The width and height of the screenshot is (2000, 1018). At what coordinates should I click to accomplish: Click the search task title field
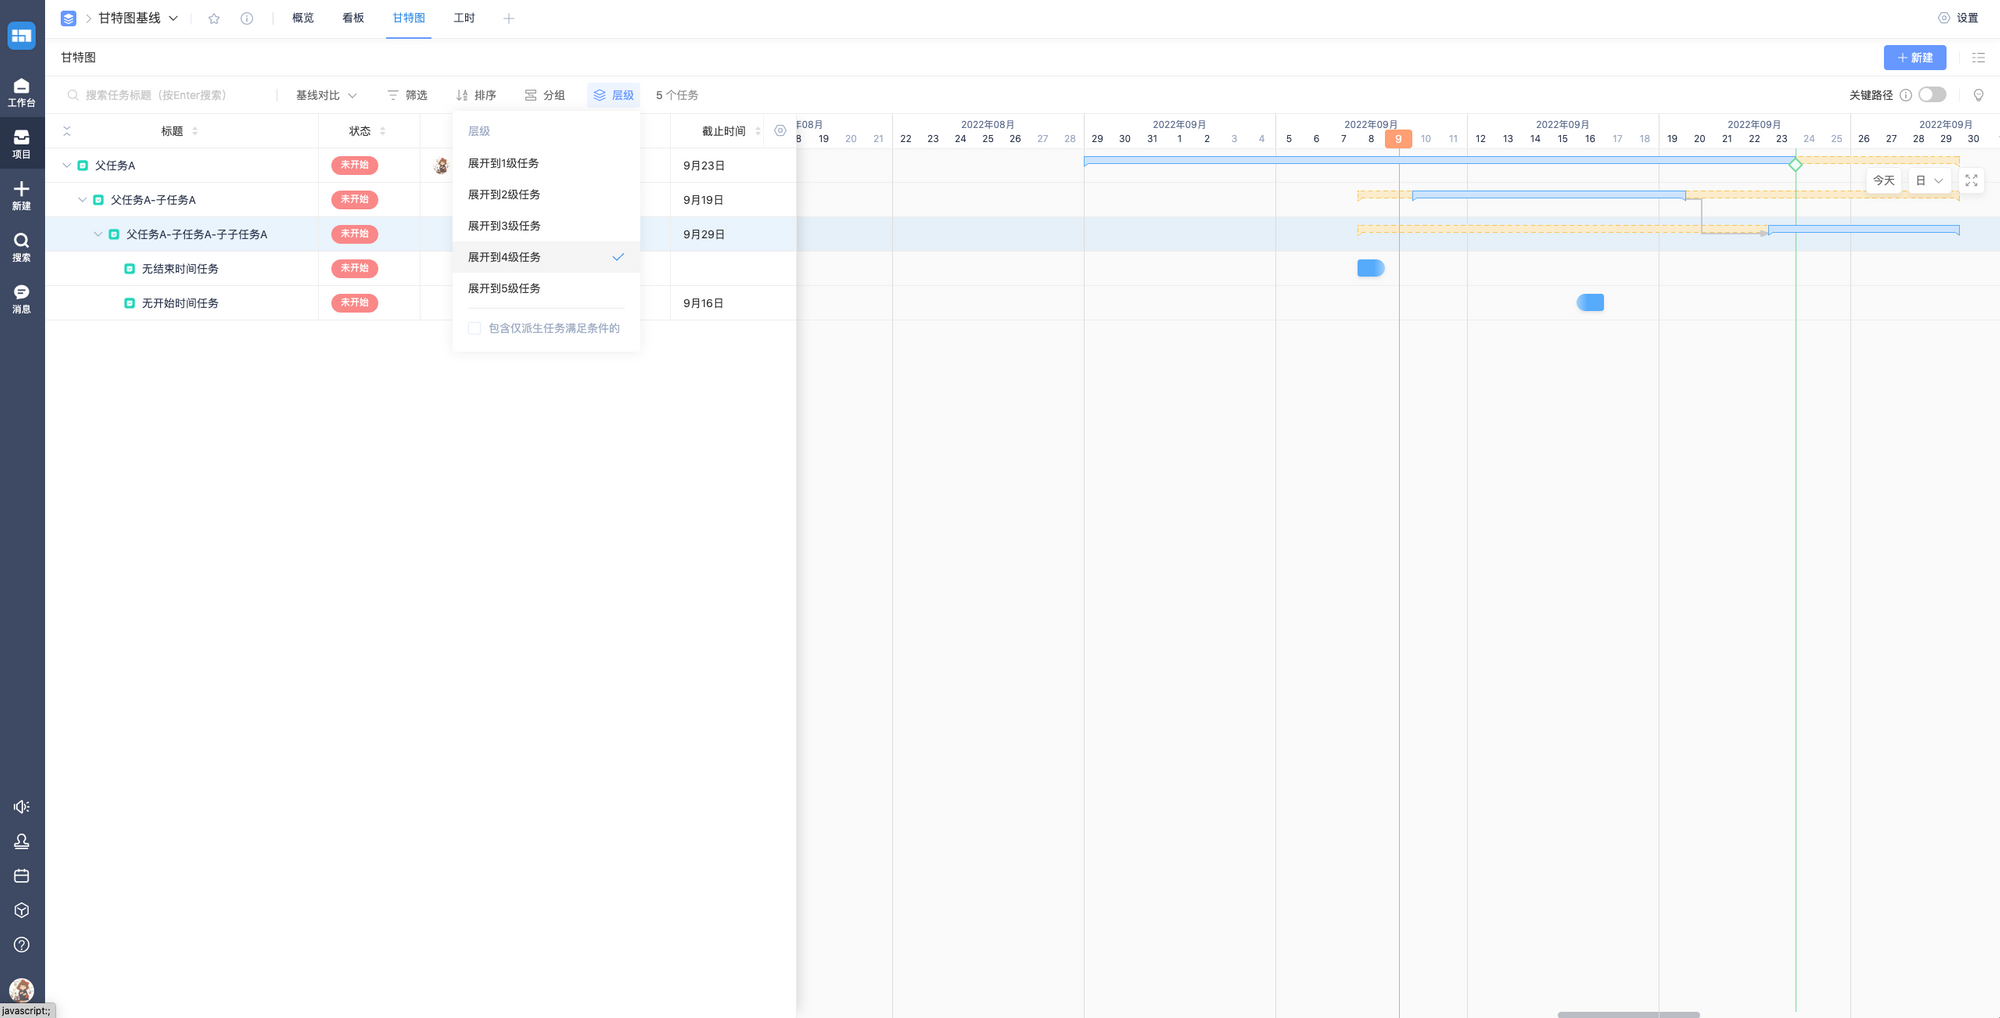pos(170,95)
